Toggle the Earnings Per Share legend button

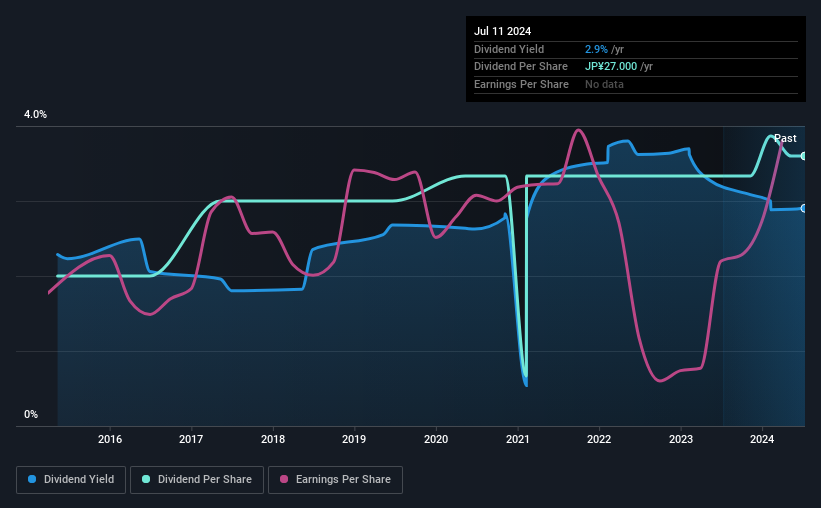(x=335, y=480)
